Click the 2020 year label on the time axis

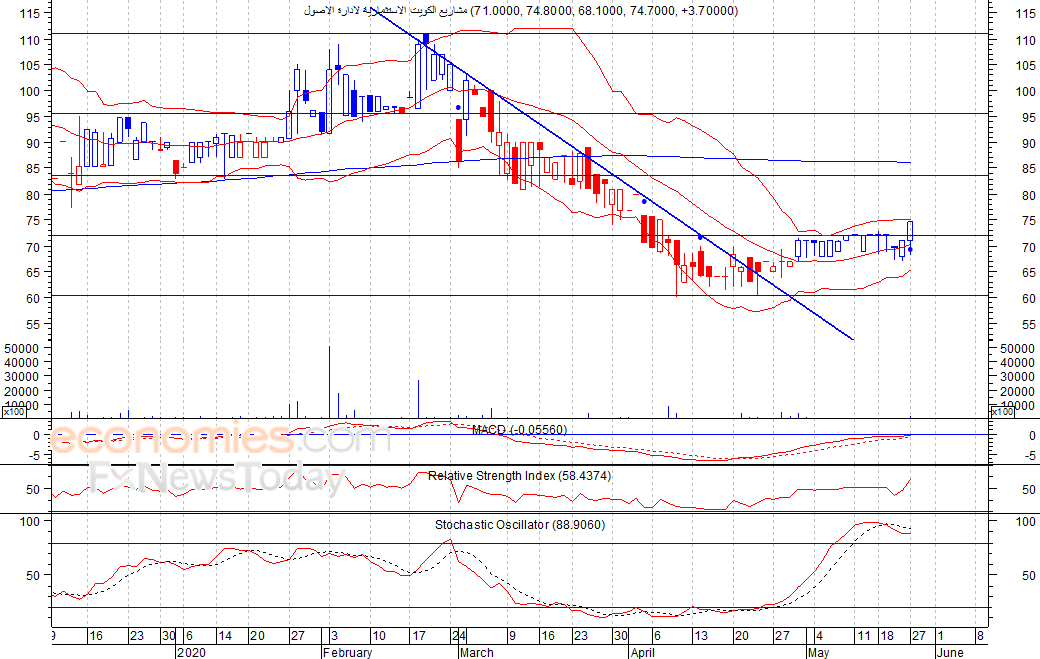[x=191, y=652]
